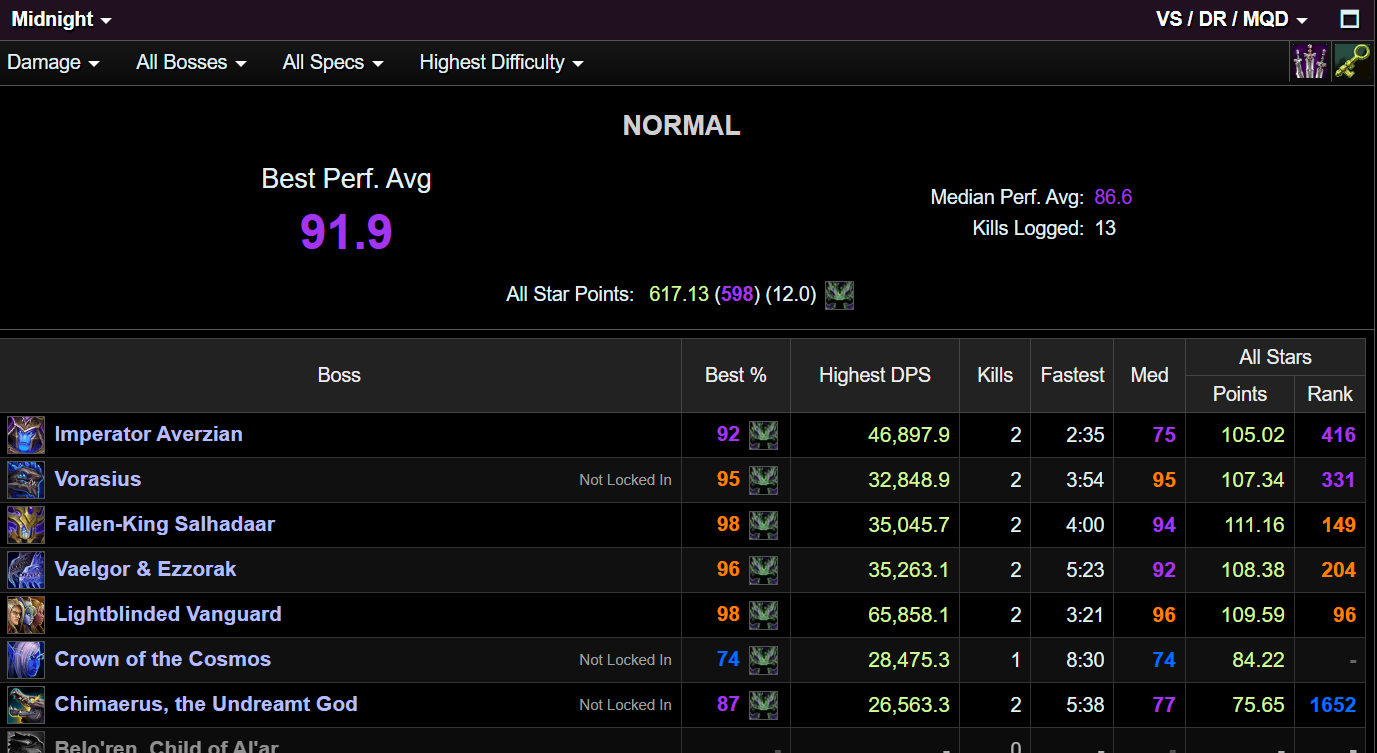Open the All Specs filter menu
This screenshot has height=753, width=1377.
[x=333, y=62]
